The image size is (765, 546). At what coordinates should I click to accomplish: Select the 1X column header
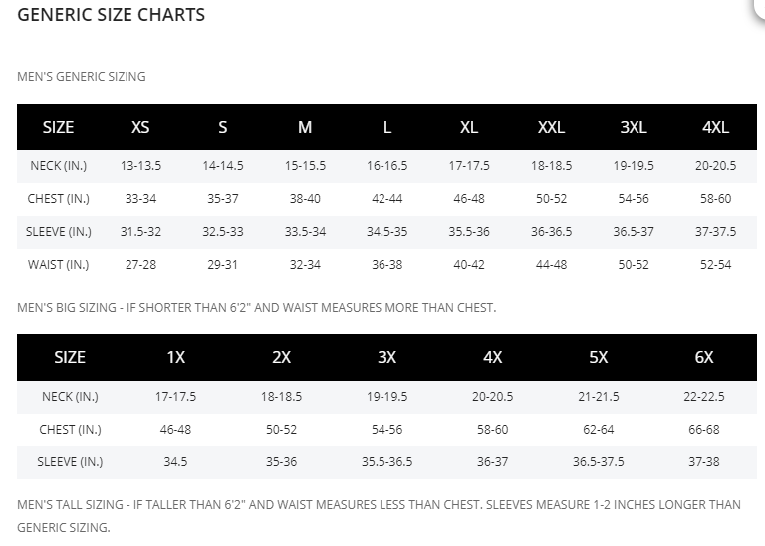[176, 357]
